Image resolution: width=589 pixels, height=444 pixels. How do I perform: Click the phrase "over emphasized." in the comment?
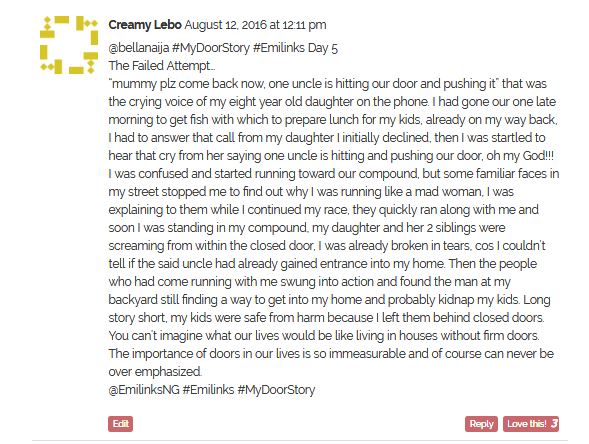tap(155, 372)
